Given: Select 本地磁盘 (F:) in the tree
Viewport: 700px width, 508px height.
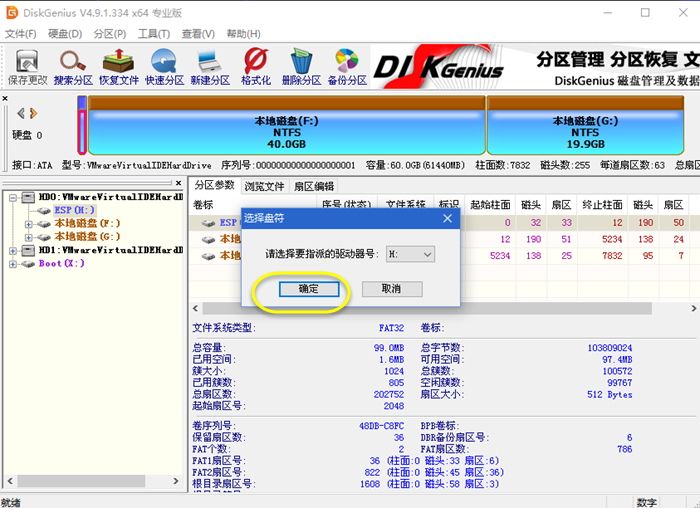Looking at the screenshot, I should tap(87, 223).
